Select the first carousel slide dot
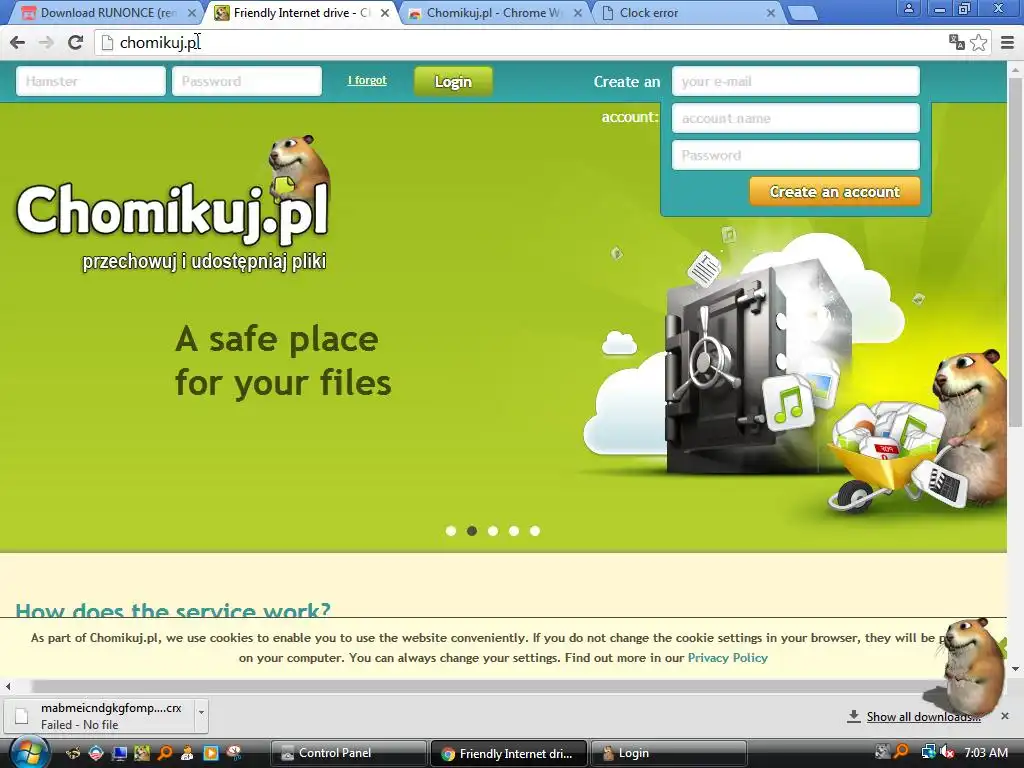Image resolution: width=1024 pixels, height=768 pixels. point(451,531)
